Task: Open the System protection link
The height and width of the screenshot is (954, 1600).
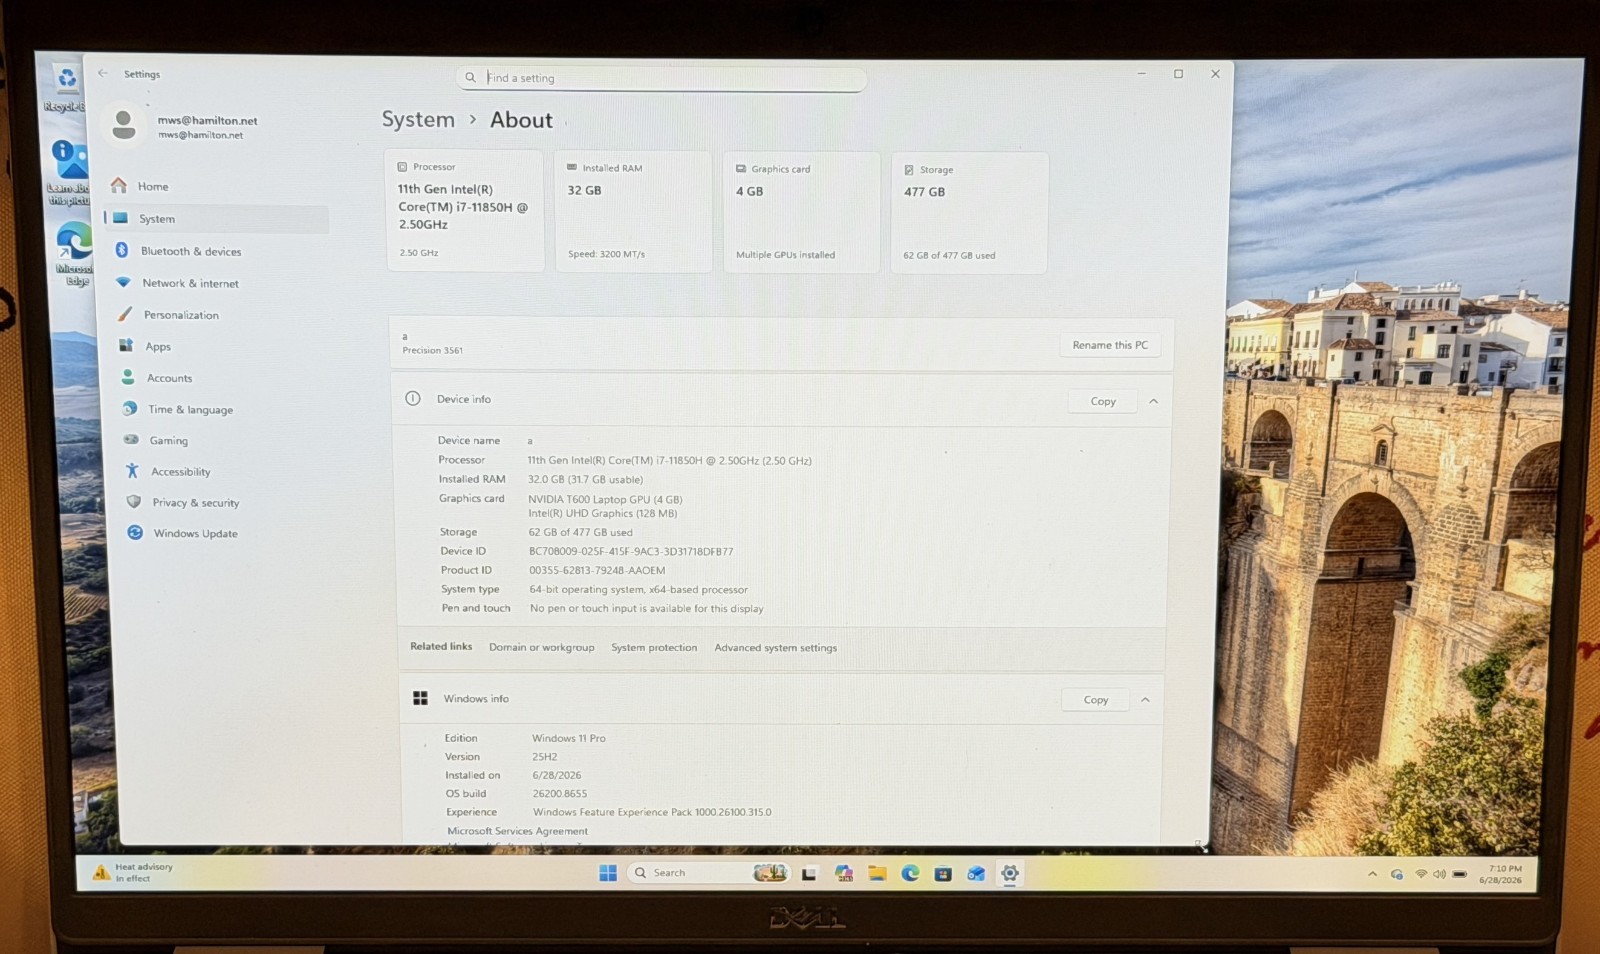Action: (654, 647)
